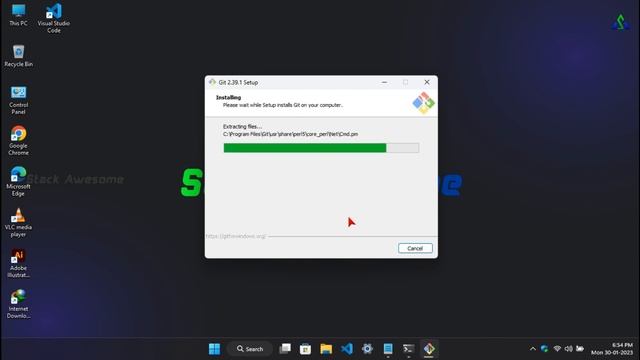Select Adobe Illustrator desktop shortcut
Image resolution: width=640 pixels, height=360 pixels.
[x=18, y=263]
